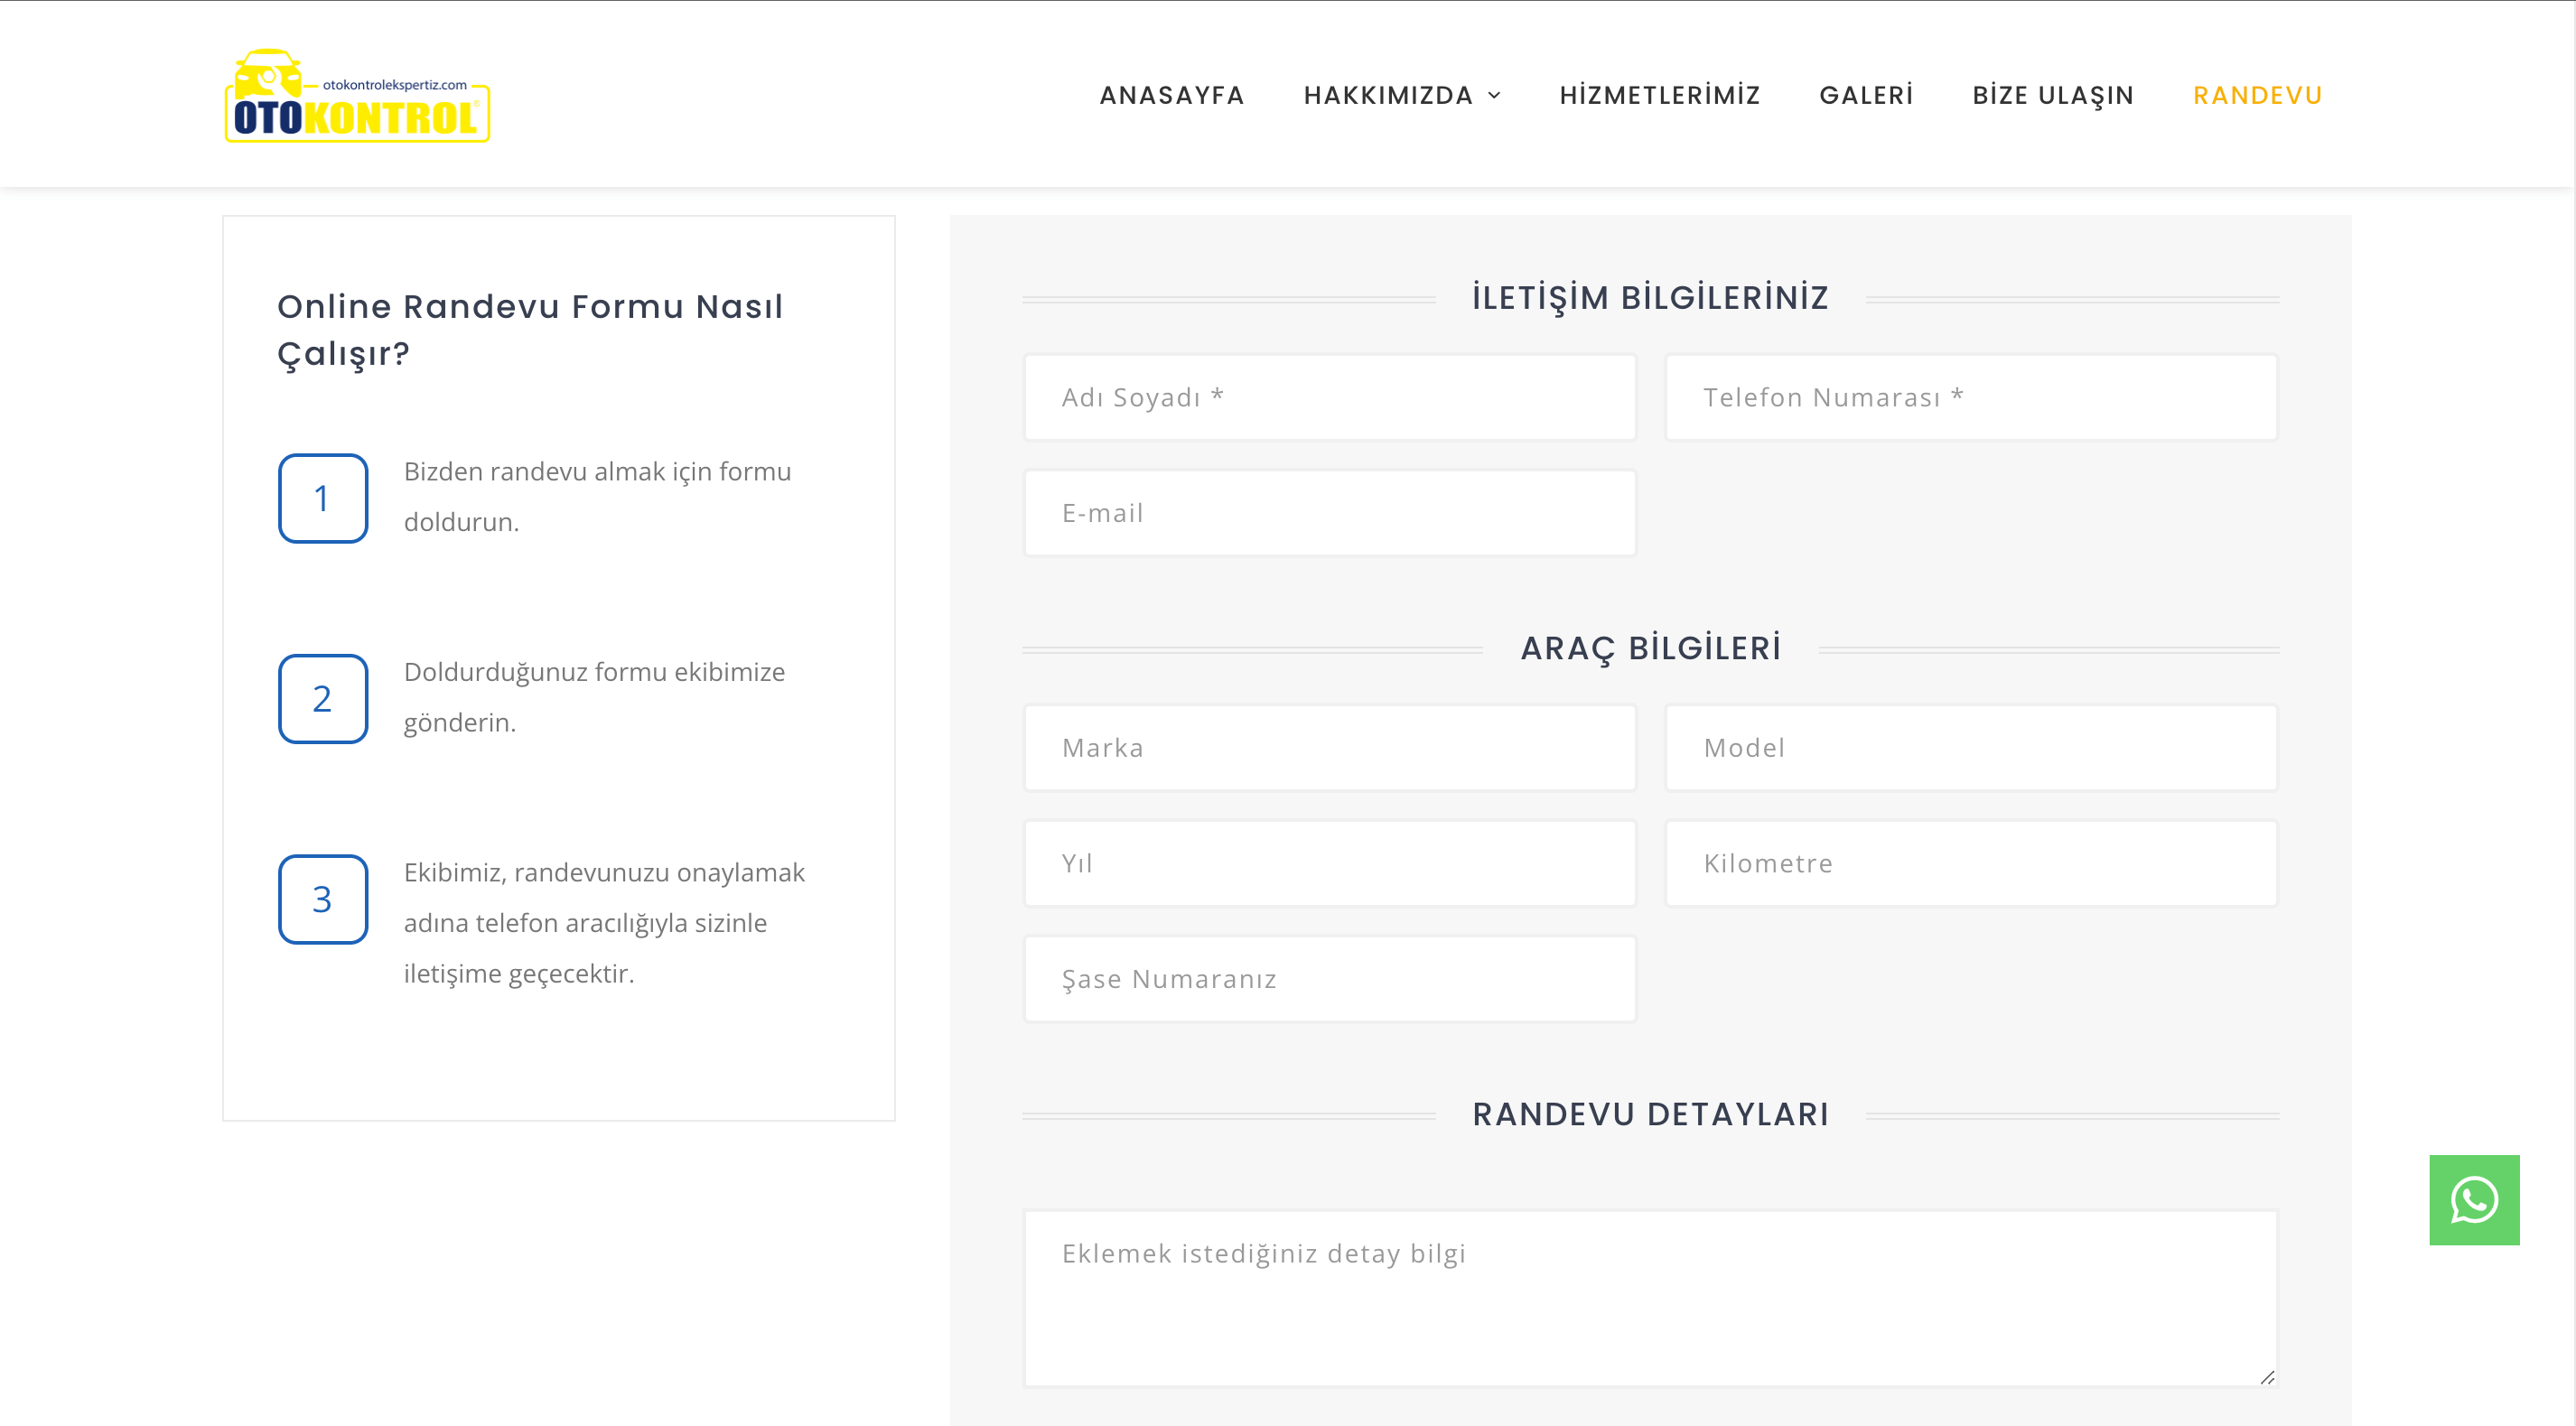The width and height of the screenshot is (2576, 1426).
Task: Focus the Telefon Numarası field
Action: [x=1970, y=397]
